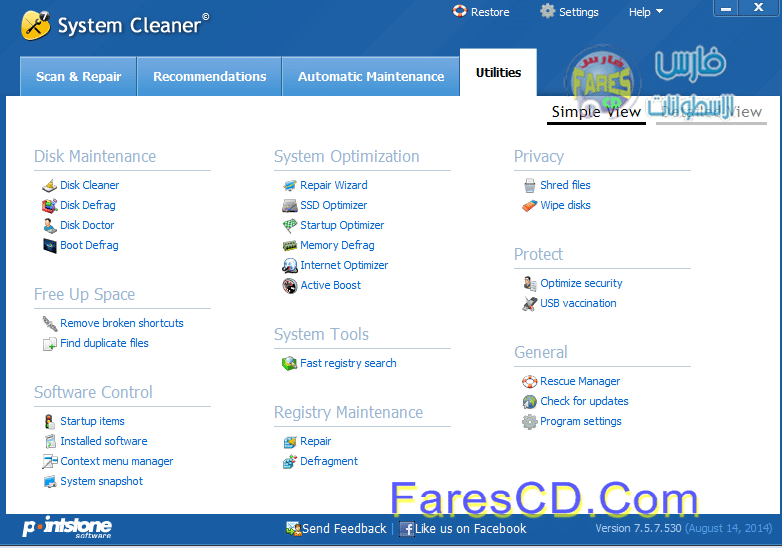
Task: Launch the Active Boost link
Action: (x=331, y=285)
